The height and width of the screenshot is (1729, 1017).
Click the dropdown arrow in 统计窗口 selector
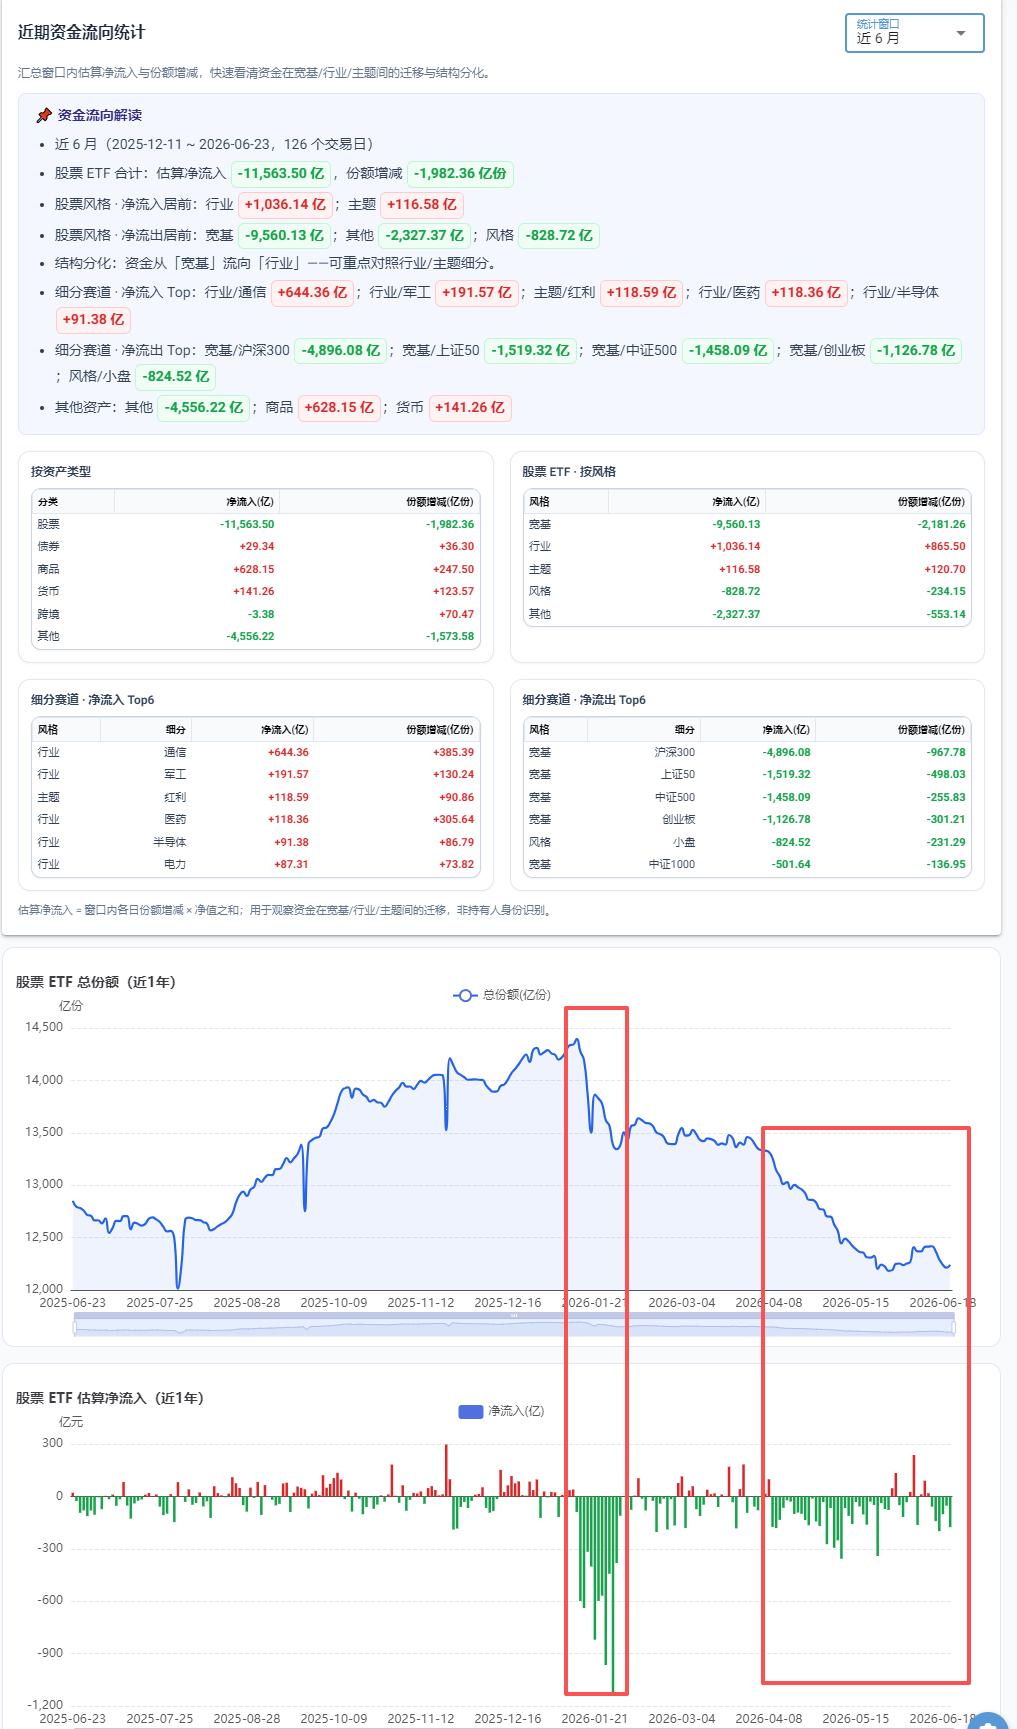(x=961, y=34)
